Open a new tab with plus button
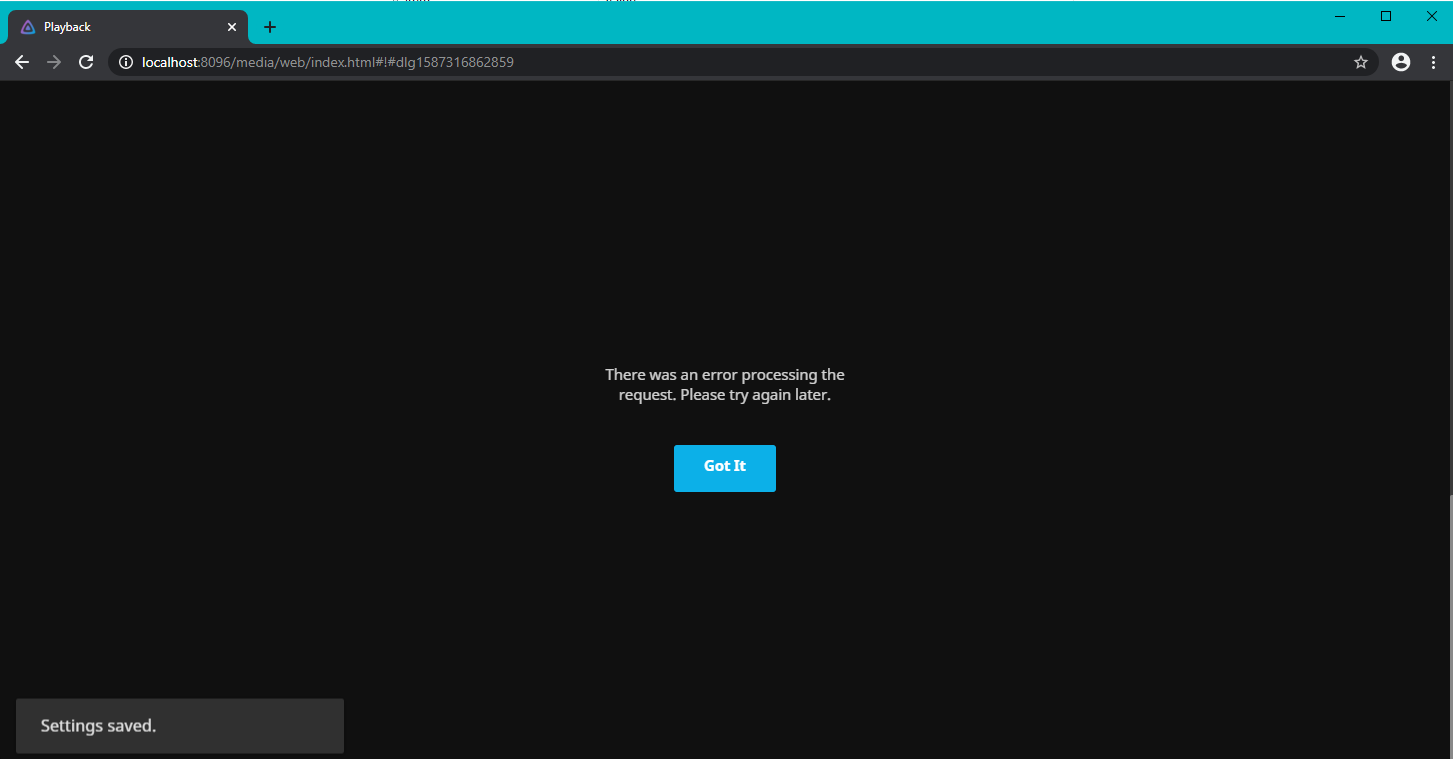 [x=270, y=27]
